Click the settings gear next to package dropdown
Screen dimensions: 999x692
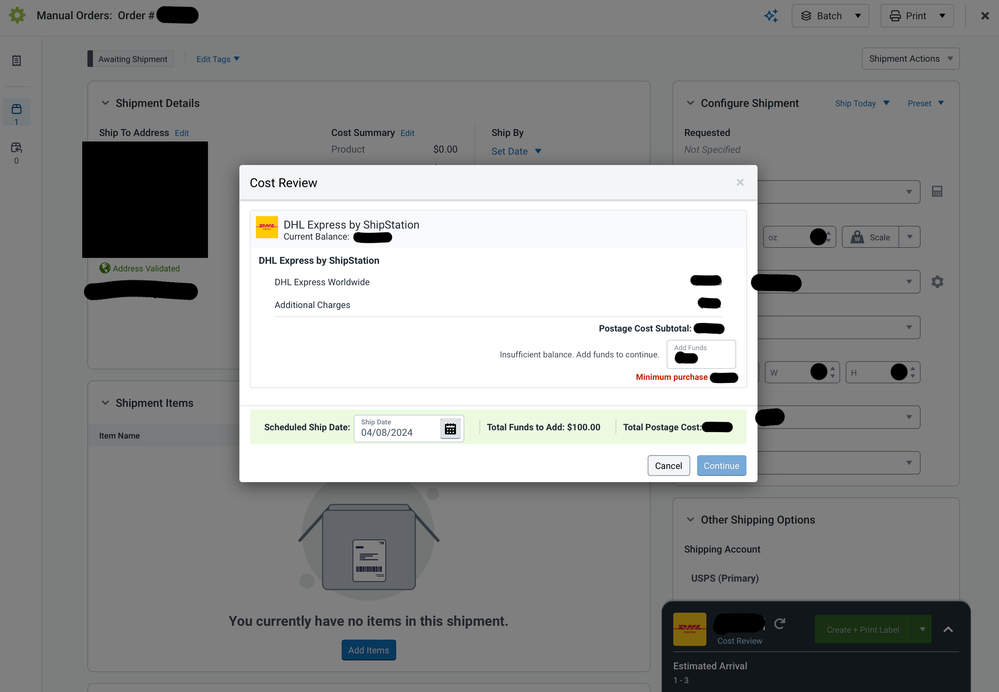click(937, 282)
